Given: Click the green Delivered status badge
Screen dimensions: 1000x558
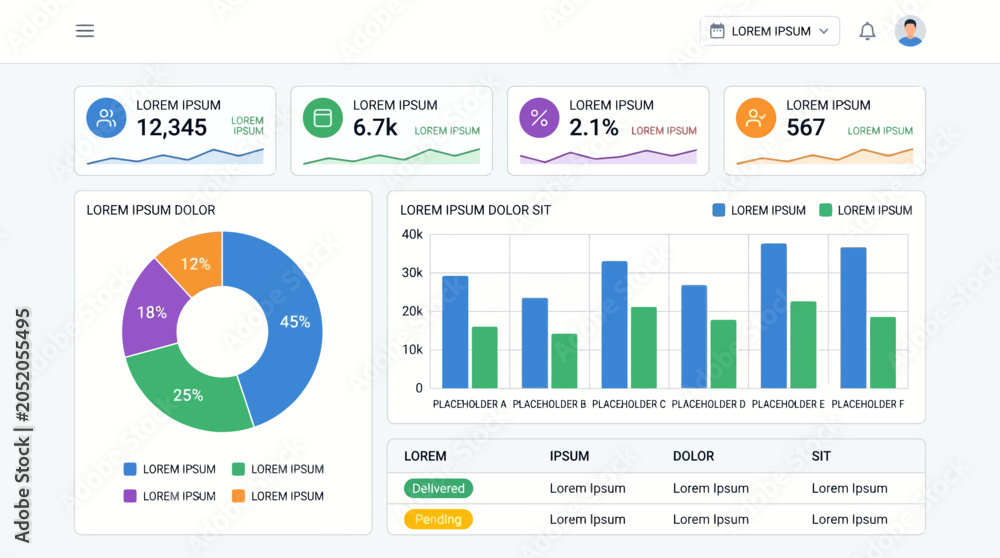Looking at the screenshot, I should (x=438, y=488).
